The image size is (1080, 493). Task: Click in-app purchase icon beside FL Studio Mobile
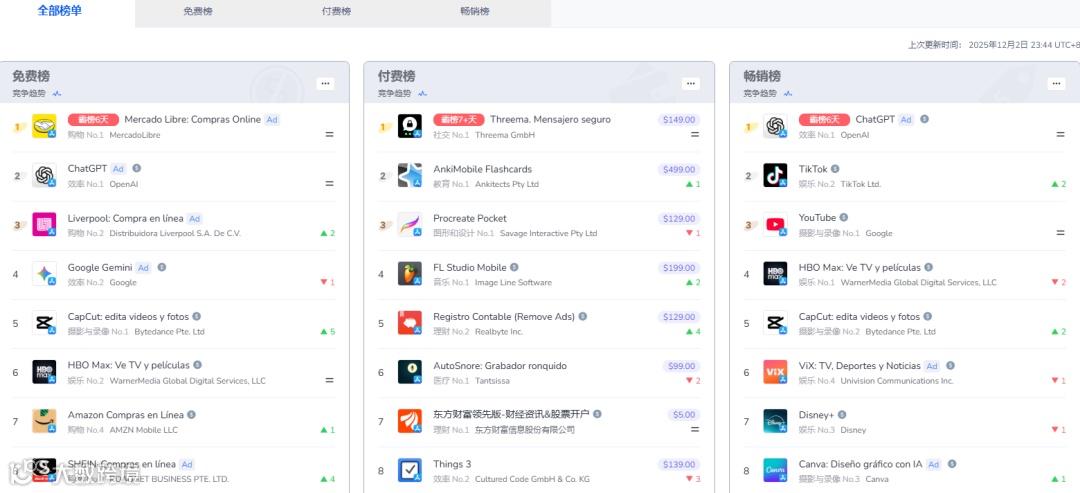515,267
